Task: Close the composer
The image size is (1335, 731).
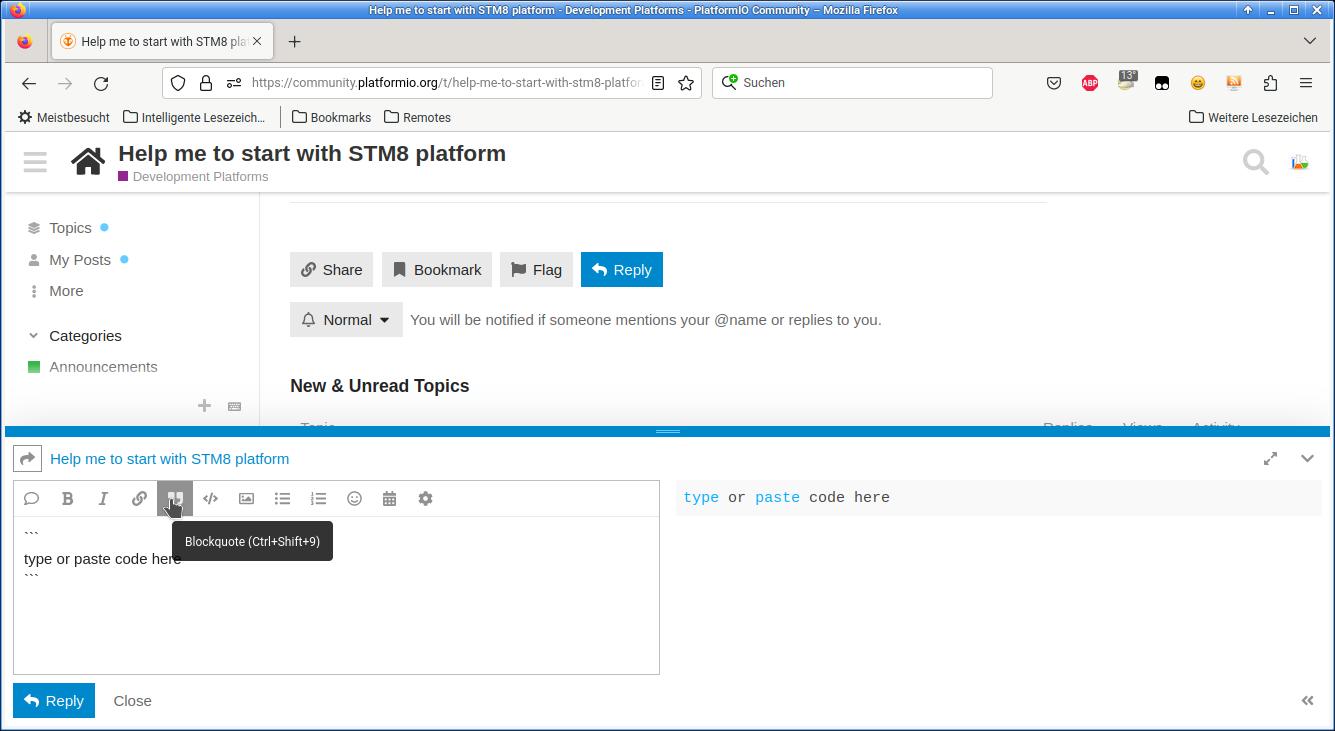Action: (x=133, y=701)
